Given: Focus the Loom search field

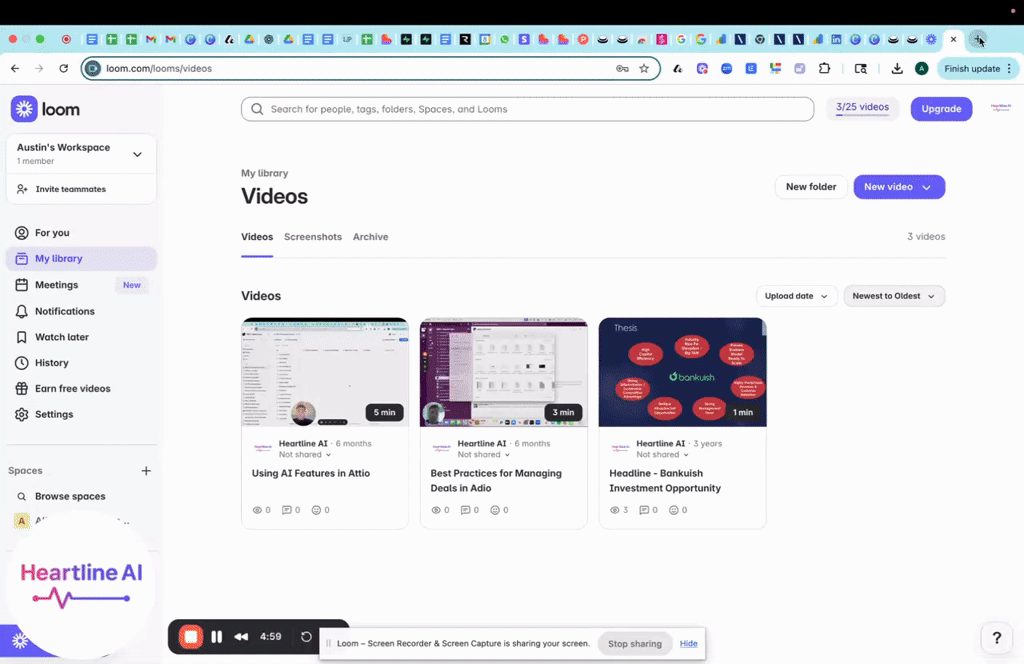Looking at the screenshot, I should (x=527, y=109).
